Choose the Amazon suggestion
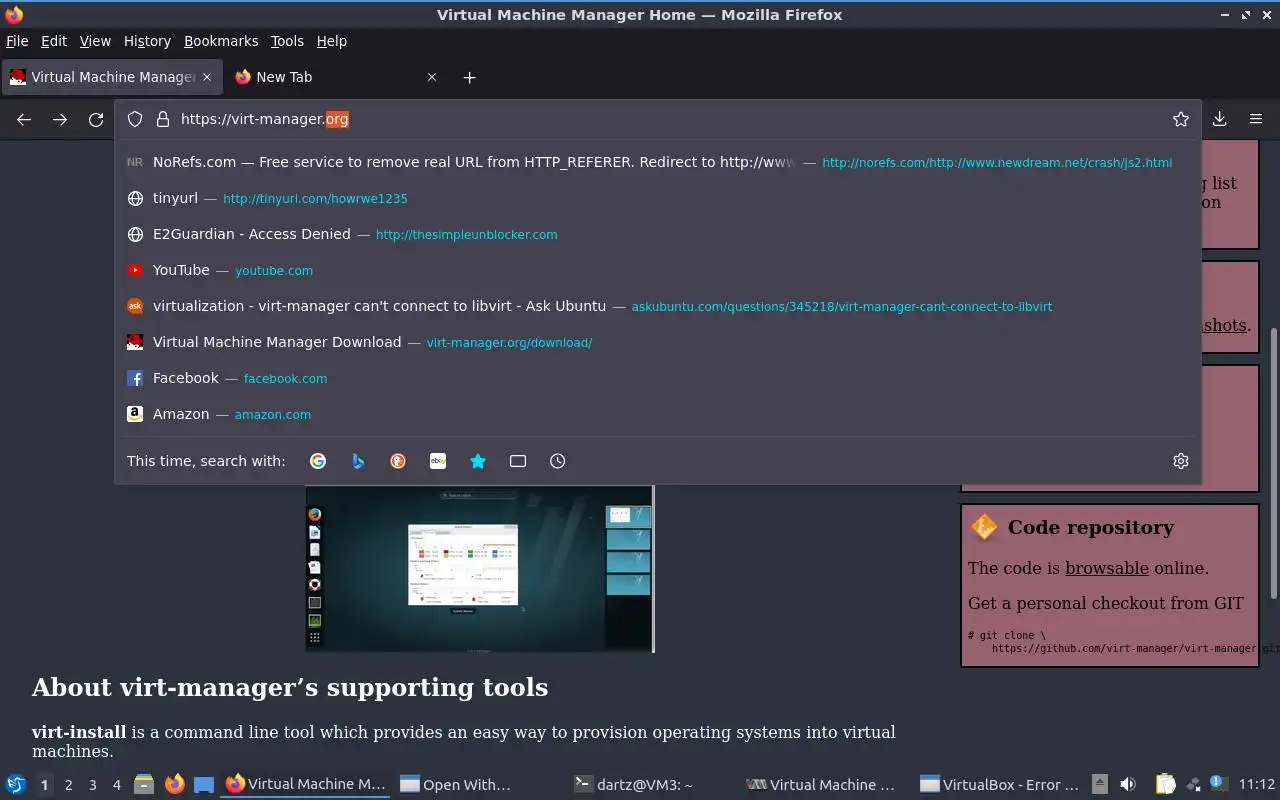1280x800 pixels. (x=658, y=414)
